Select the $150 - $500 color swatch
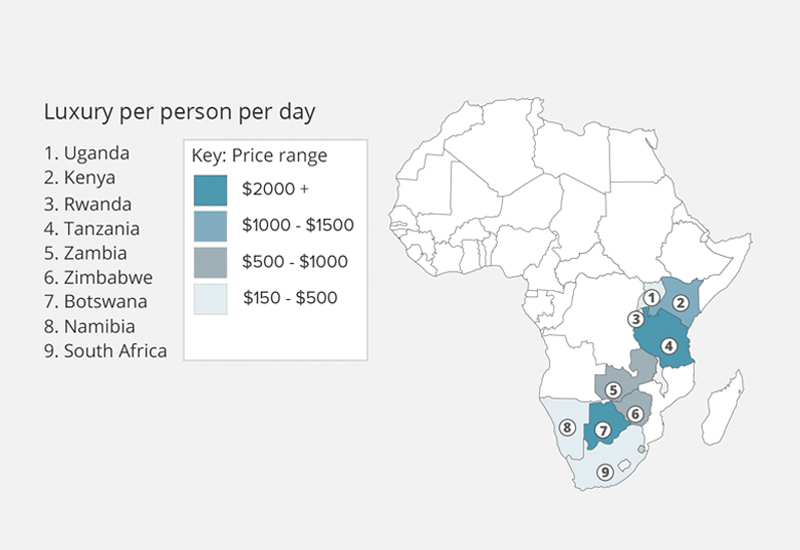 [x=211, y=299]
